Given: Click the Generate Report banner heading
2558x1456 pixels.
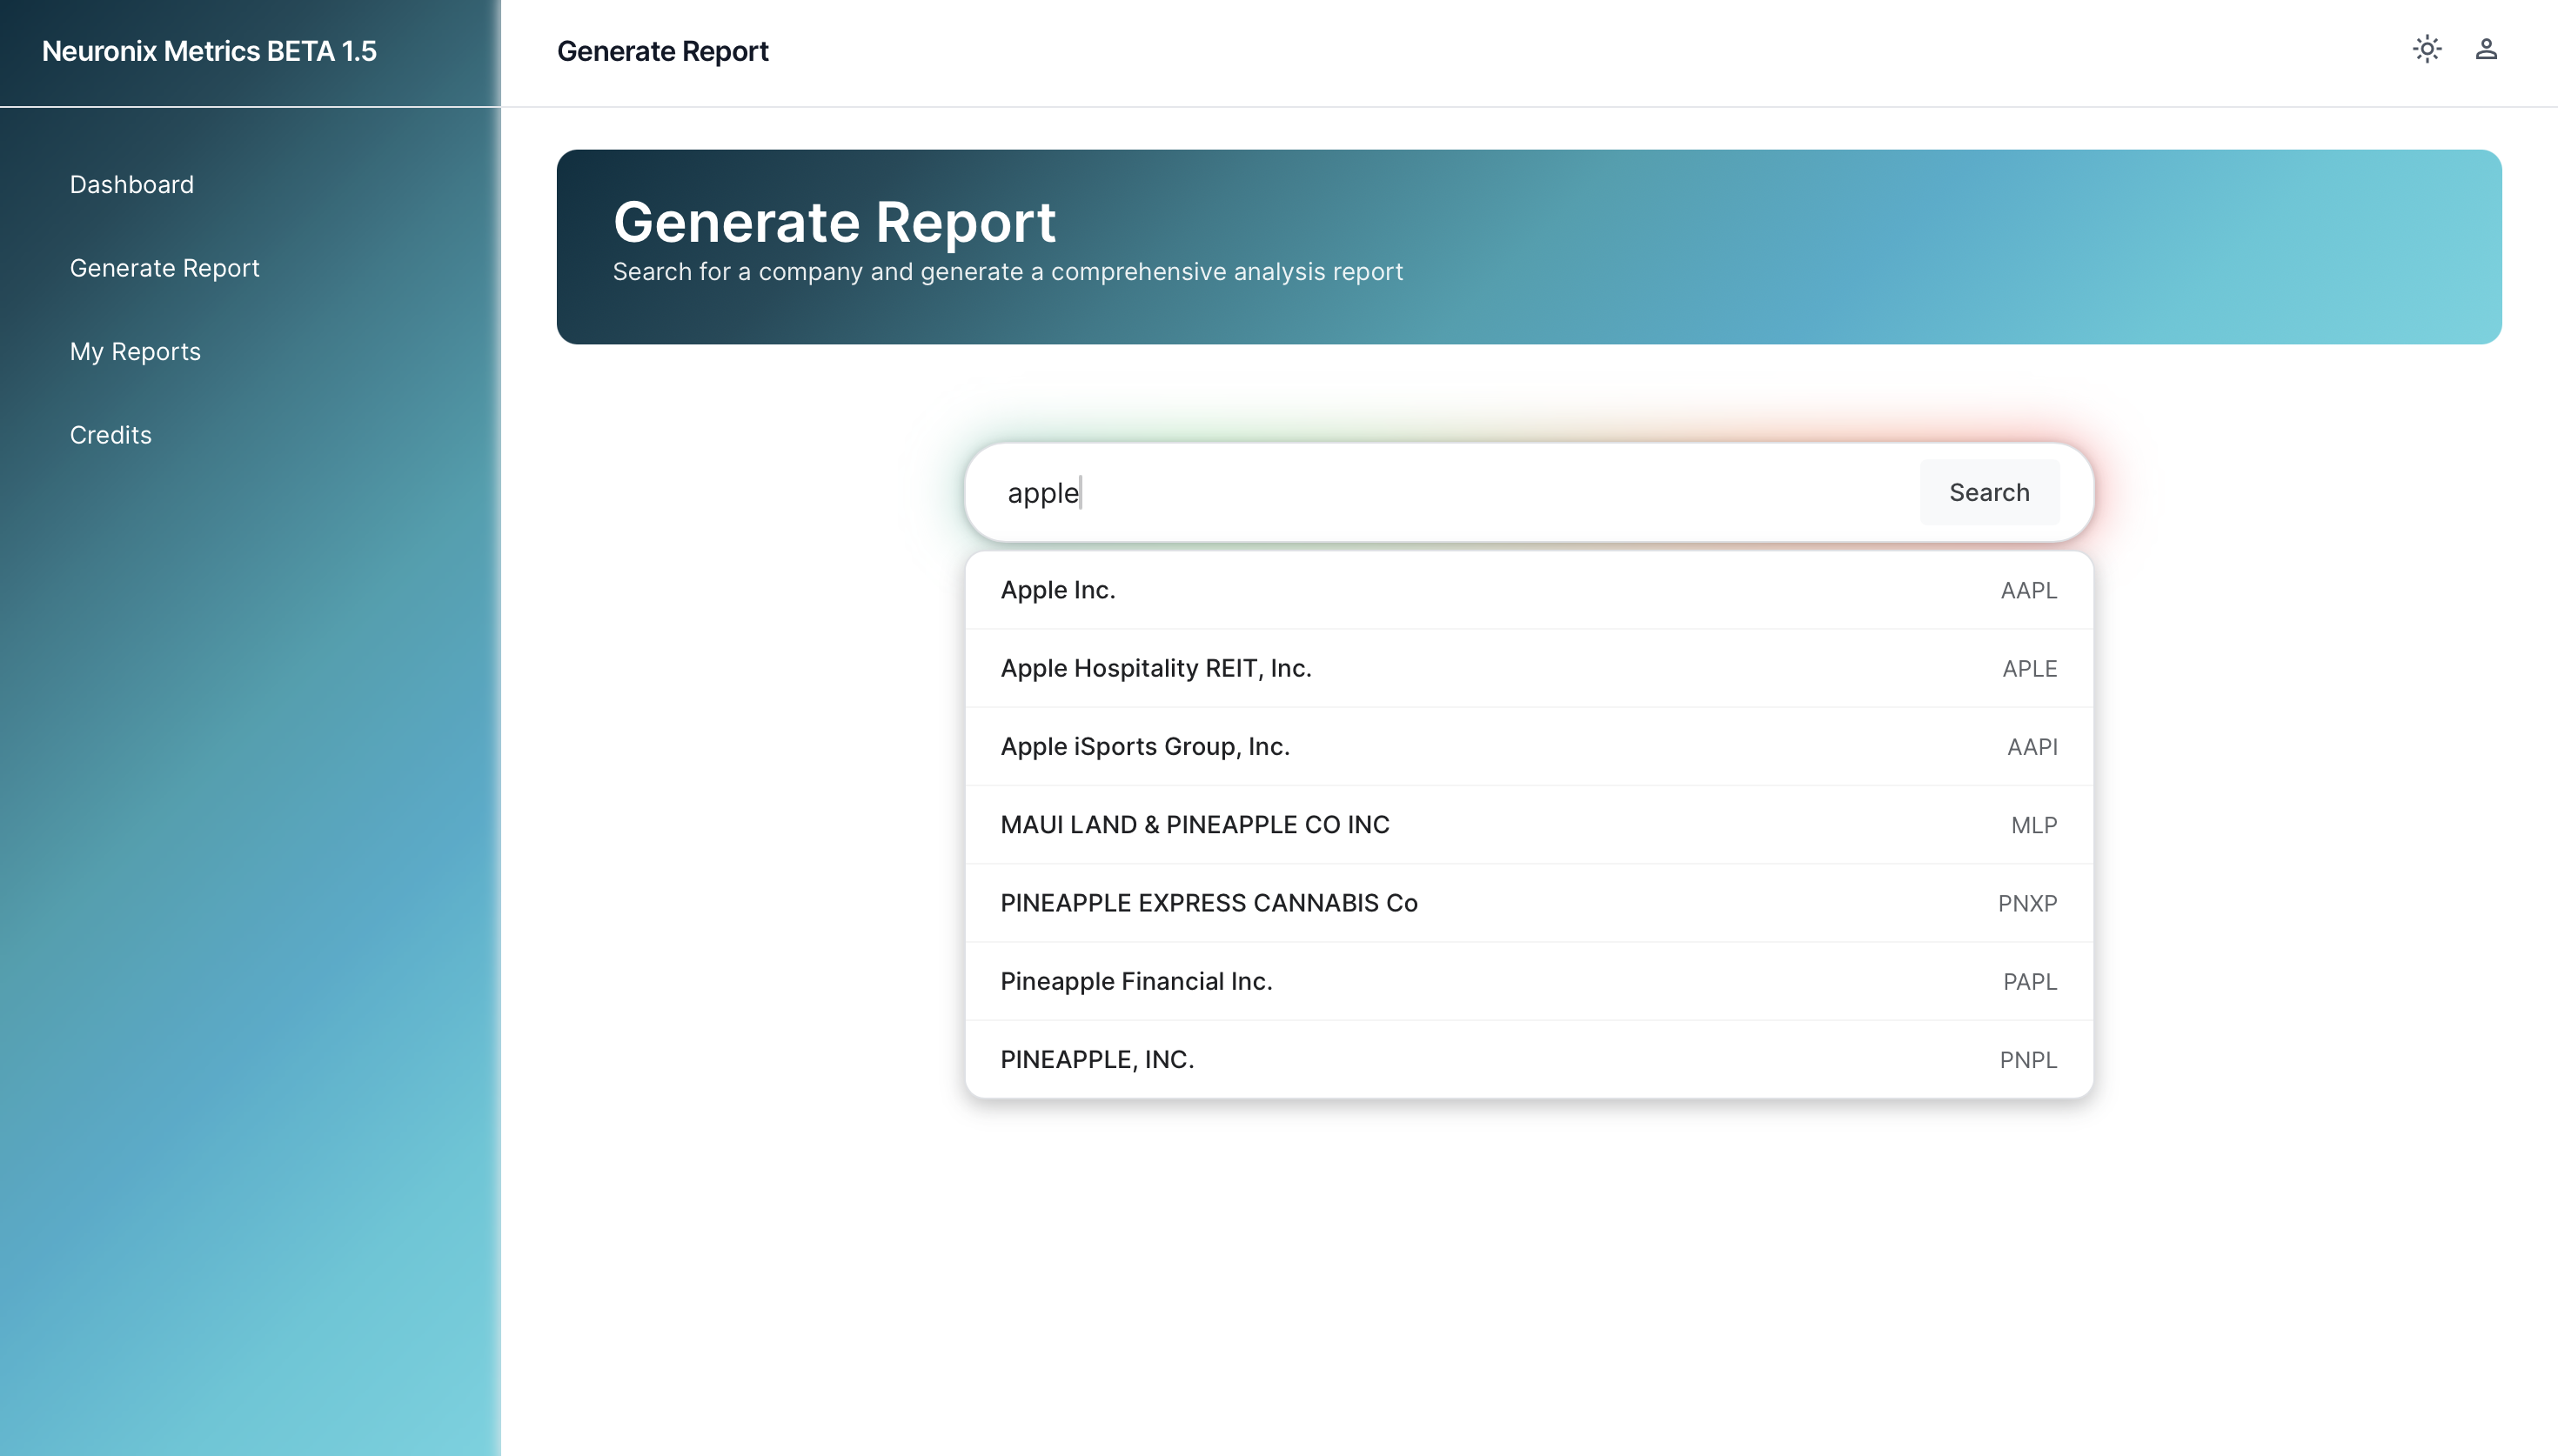Looking at the screenshot, I should (x=834, y=222).
